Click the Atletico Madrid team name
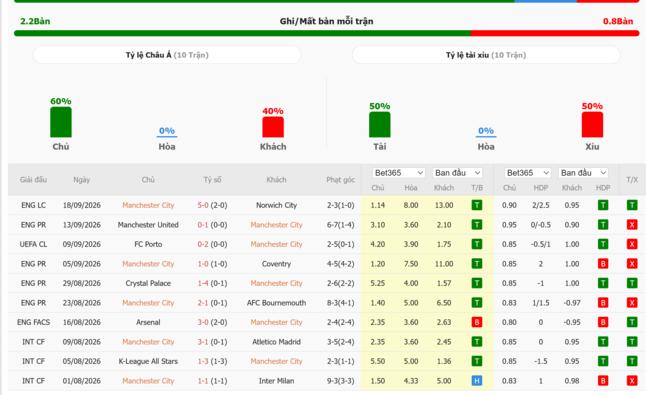 (276, 342)
